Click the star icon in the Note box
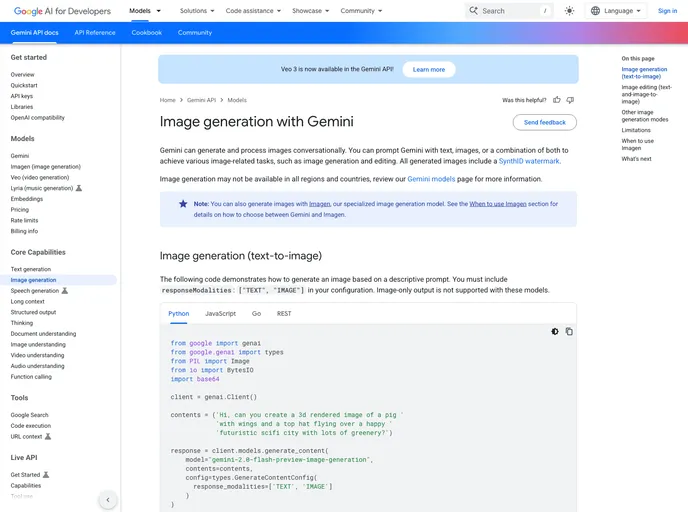 coord(183,204)
